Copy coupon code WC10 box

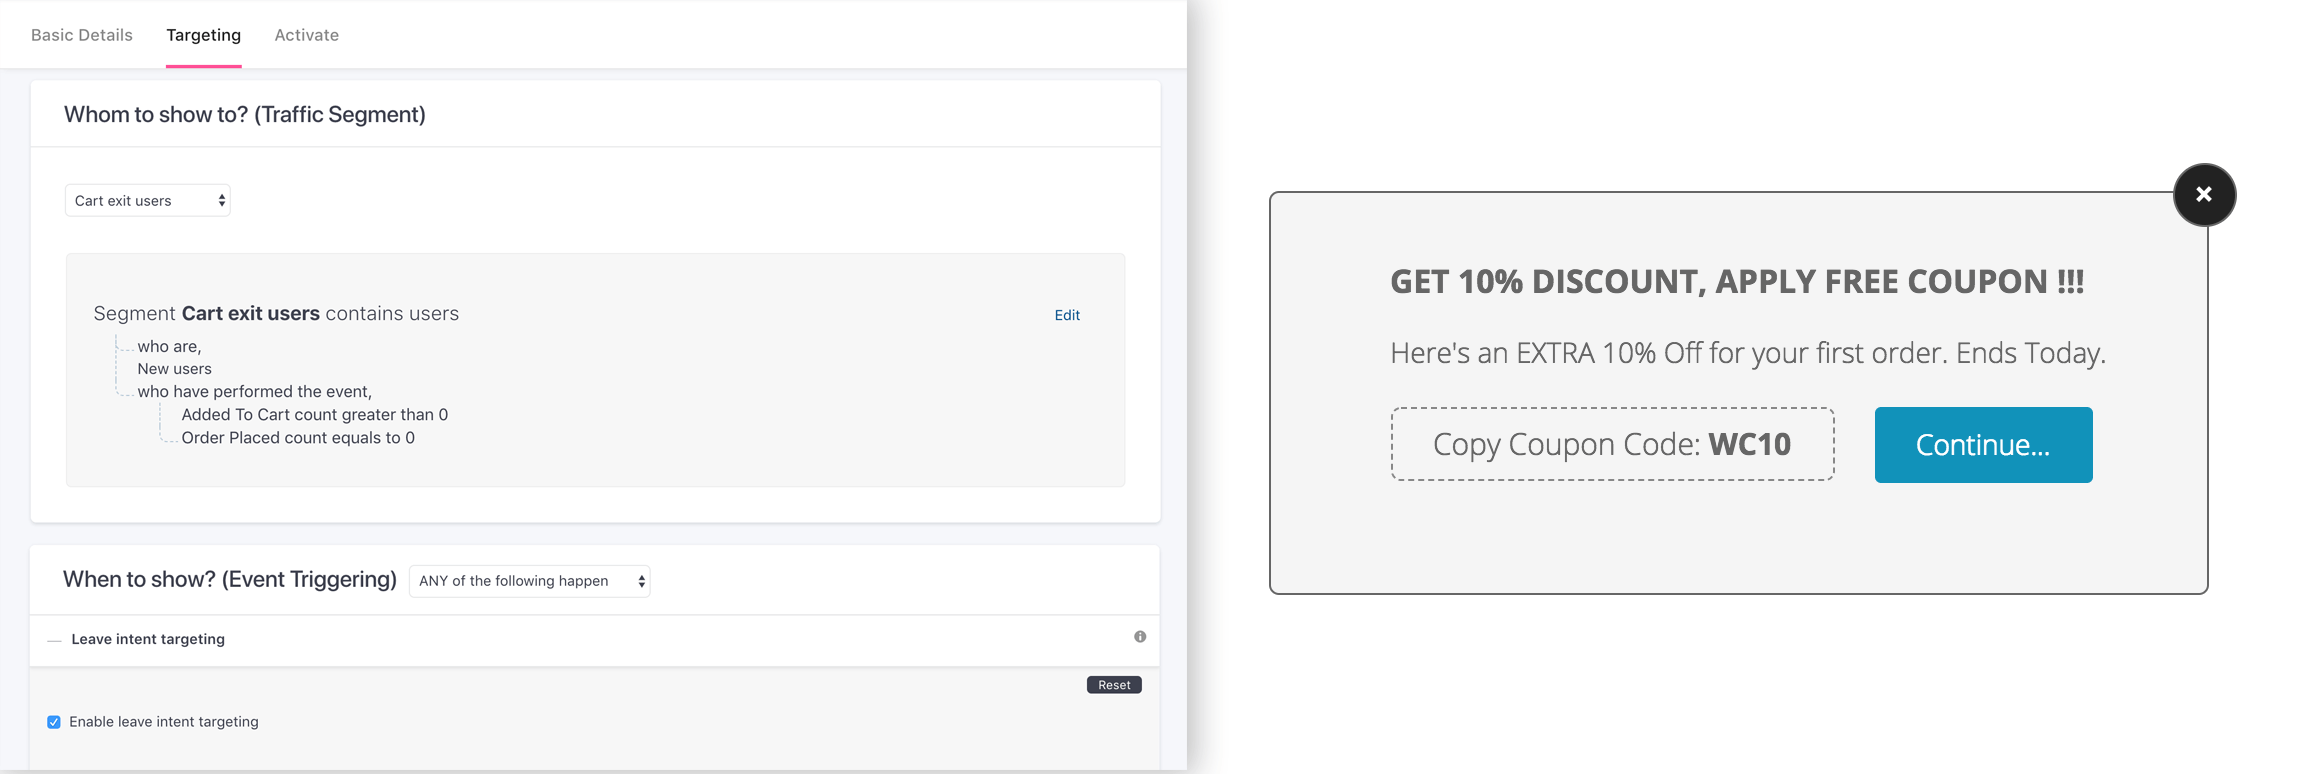[x=1612, y=444]
